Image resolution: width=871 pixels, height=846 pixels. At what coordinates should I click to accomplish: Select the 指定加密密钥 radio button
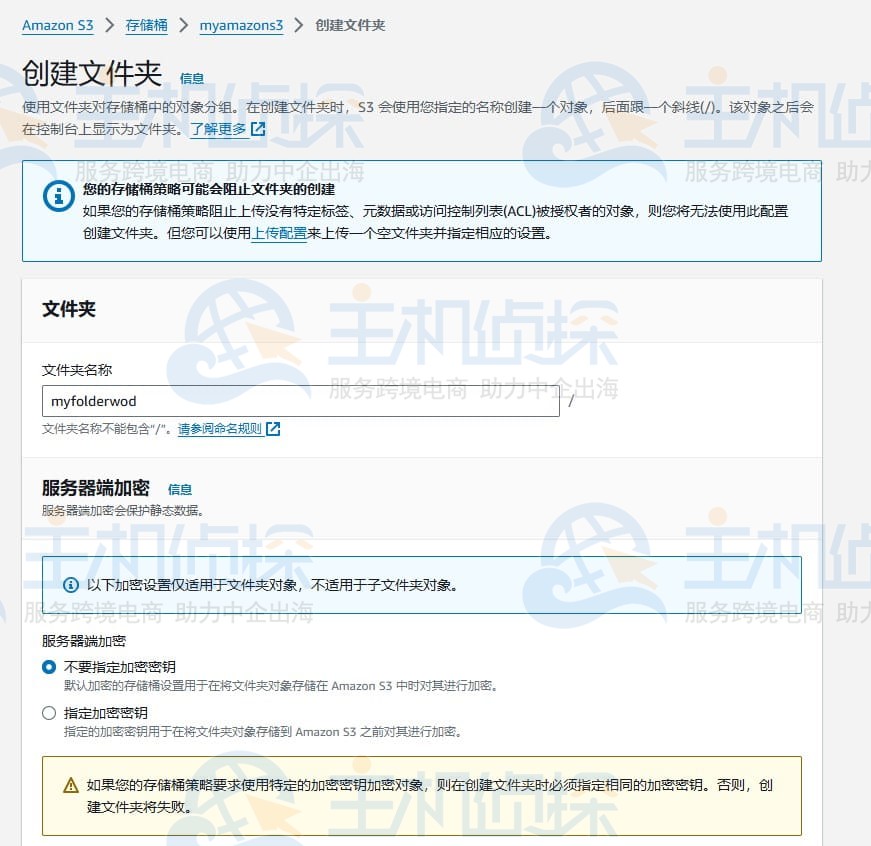(47, 712)
